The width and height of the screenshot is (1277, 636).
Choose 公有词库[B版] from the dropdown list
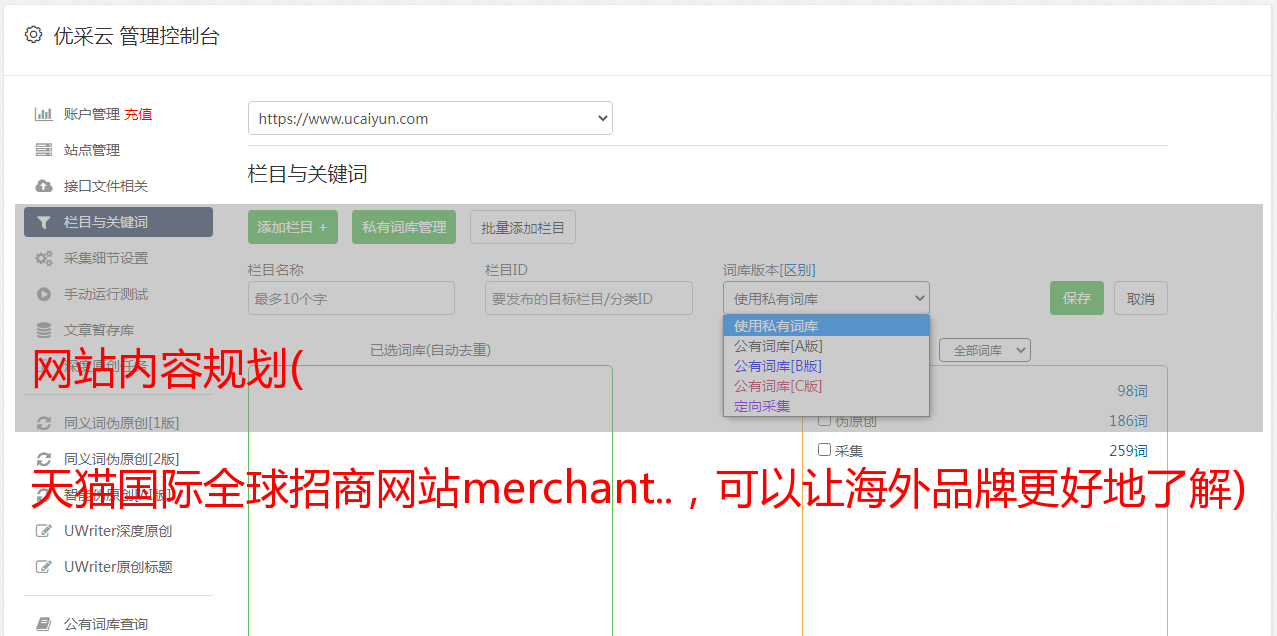pyautogui.click(x=826, y=366)
